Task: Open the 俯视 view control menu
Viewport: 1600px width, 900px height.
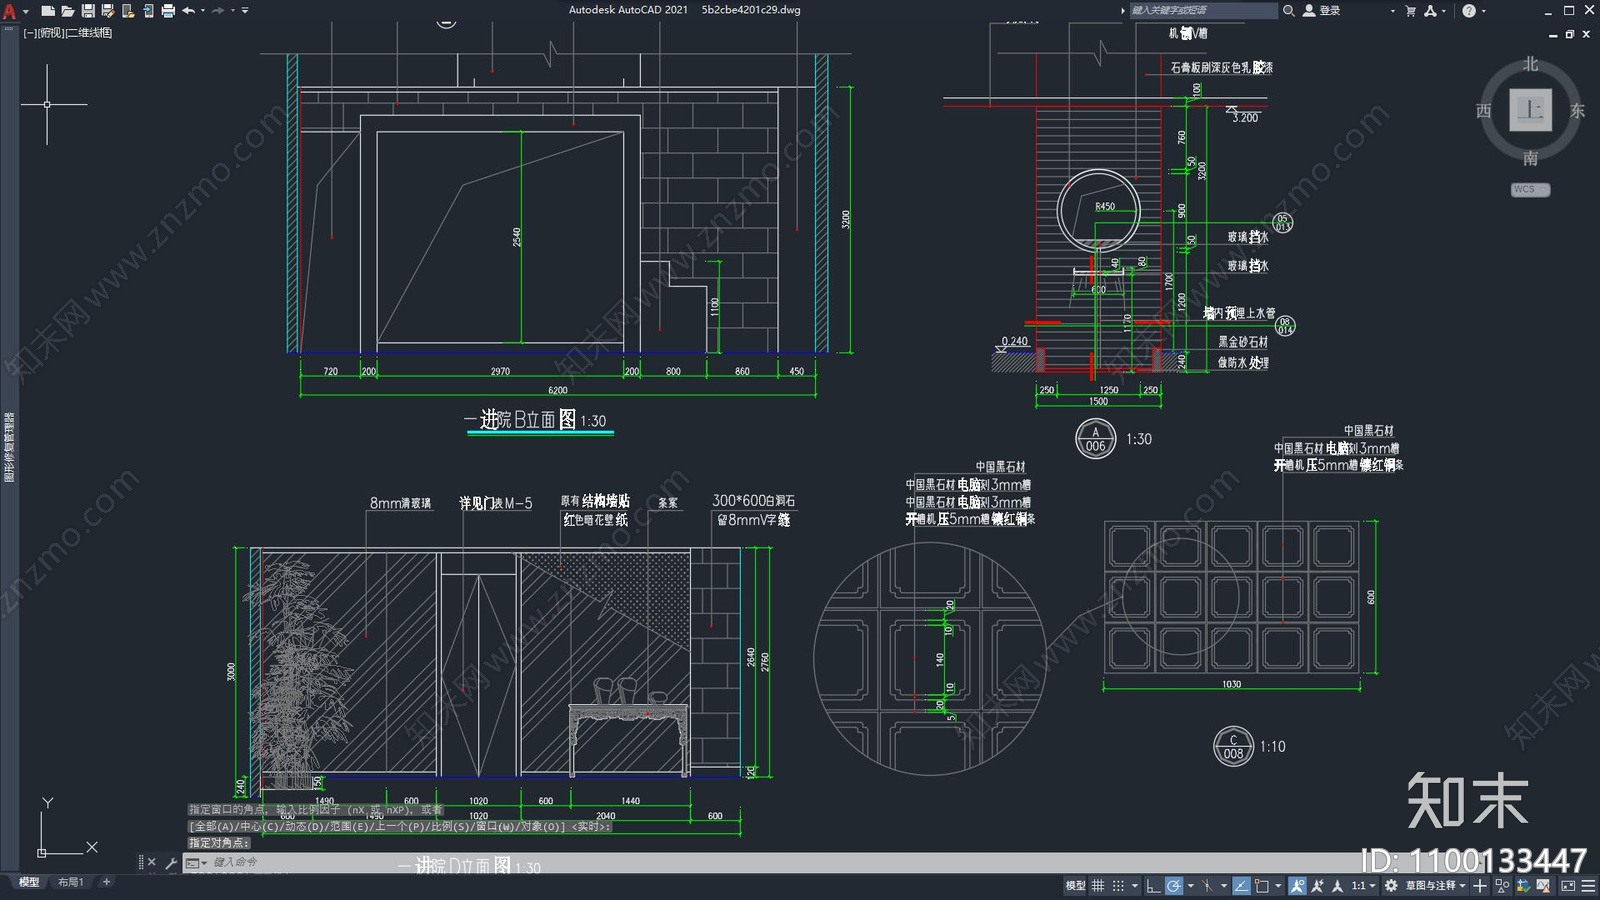Action: [50, 33]
